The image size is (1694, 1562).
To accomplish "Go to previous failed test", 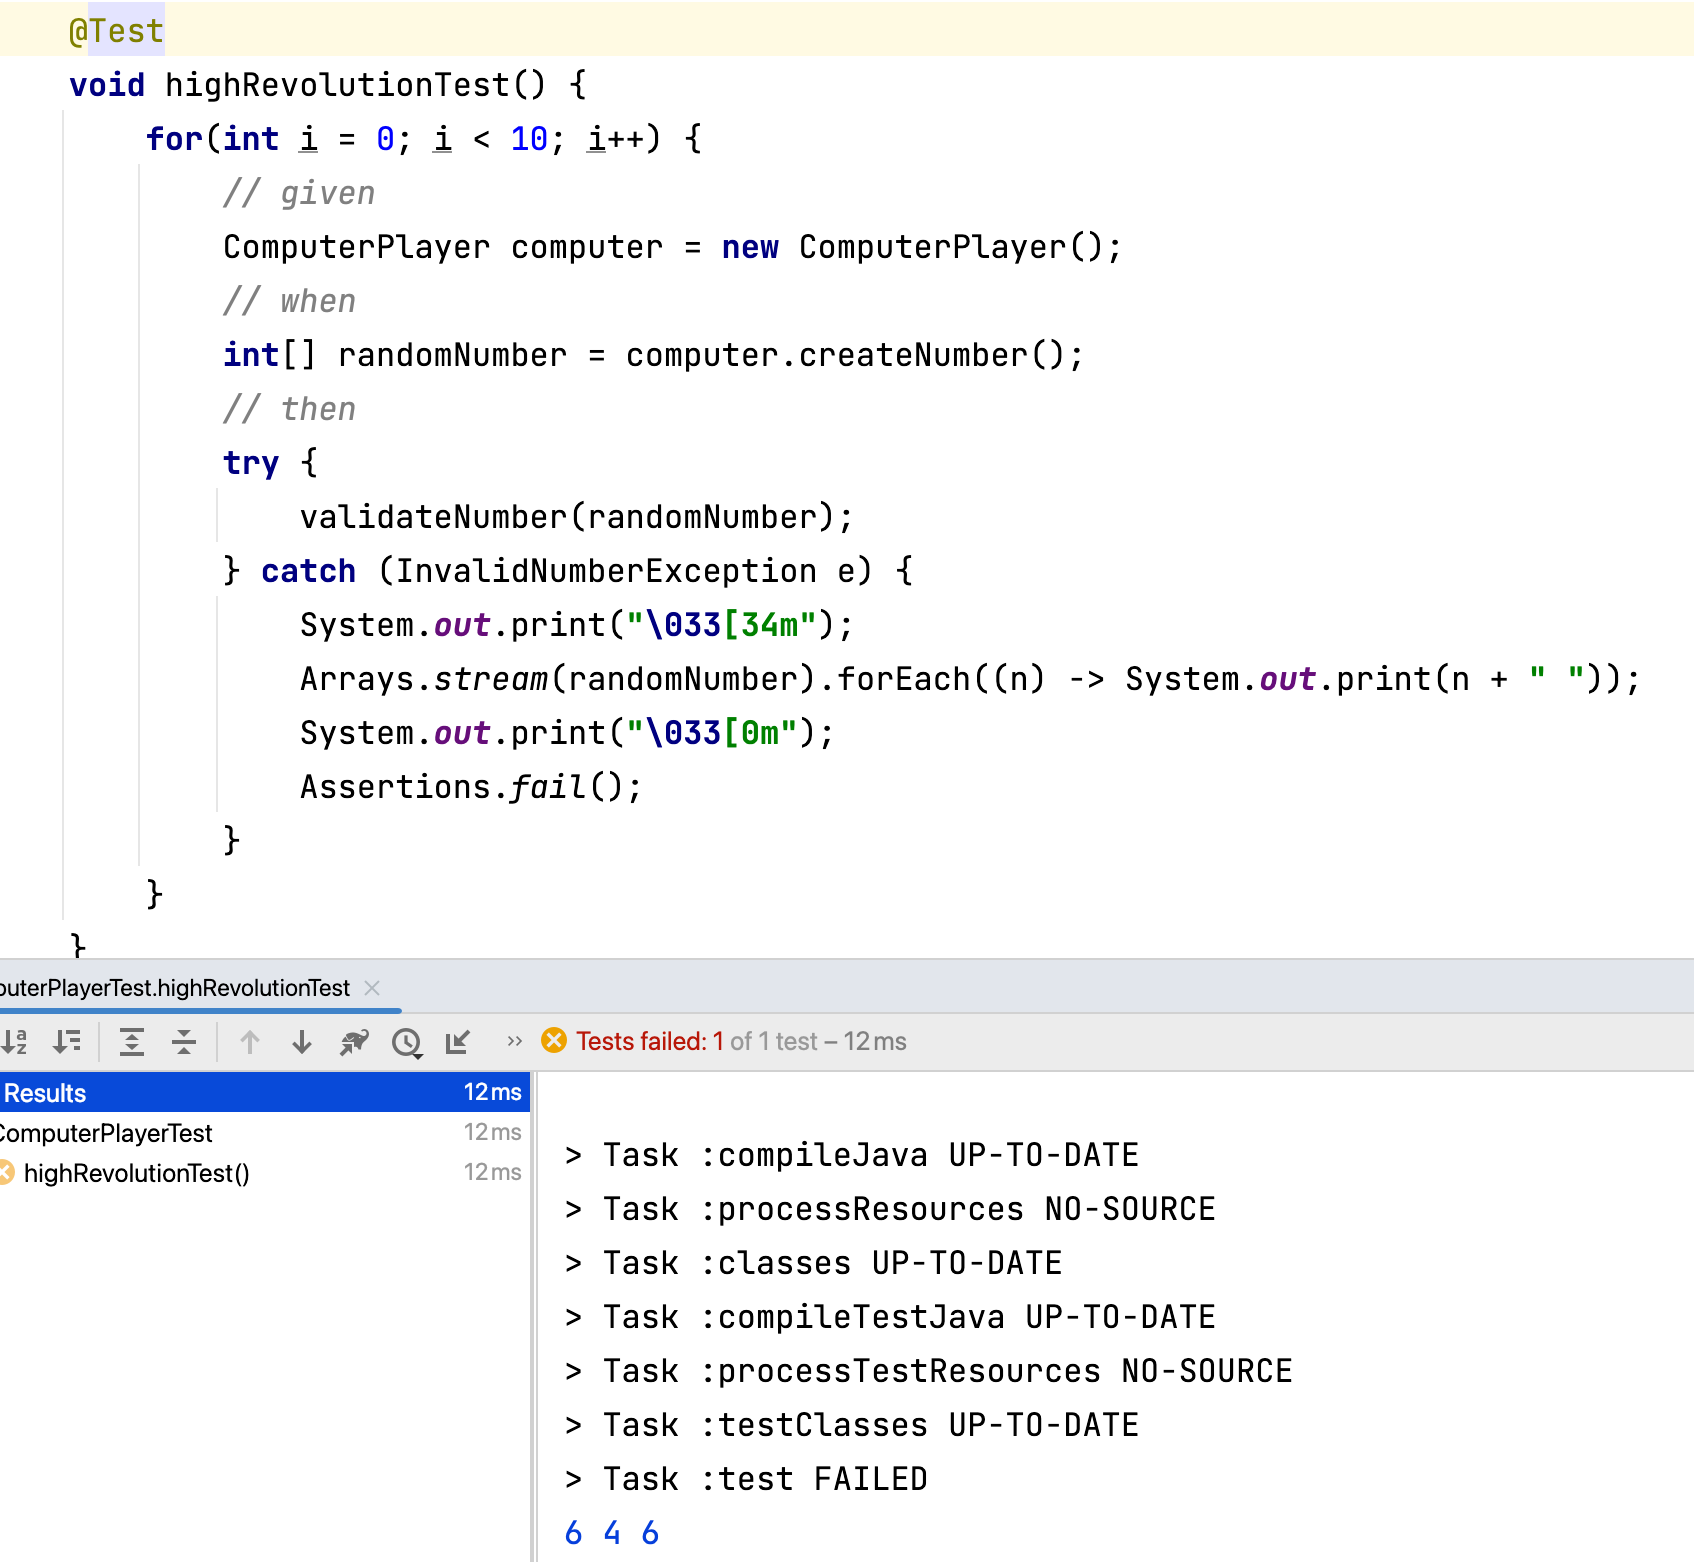I will click(x=250, y=1042).
